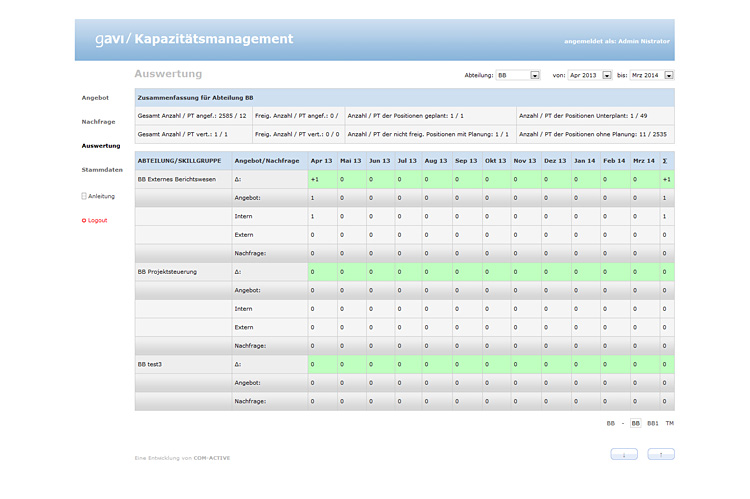Click Extern label under BB Externes Berichtswesen
Image resolution: width=750 pixels, height=499 pixels.
(x=243, y=235)
